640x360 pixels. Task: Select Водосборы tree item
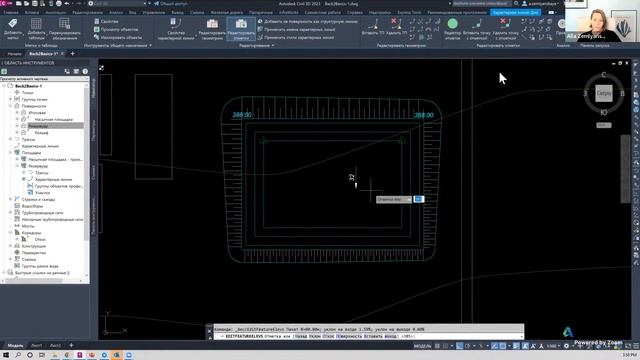(32, 206)
